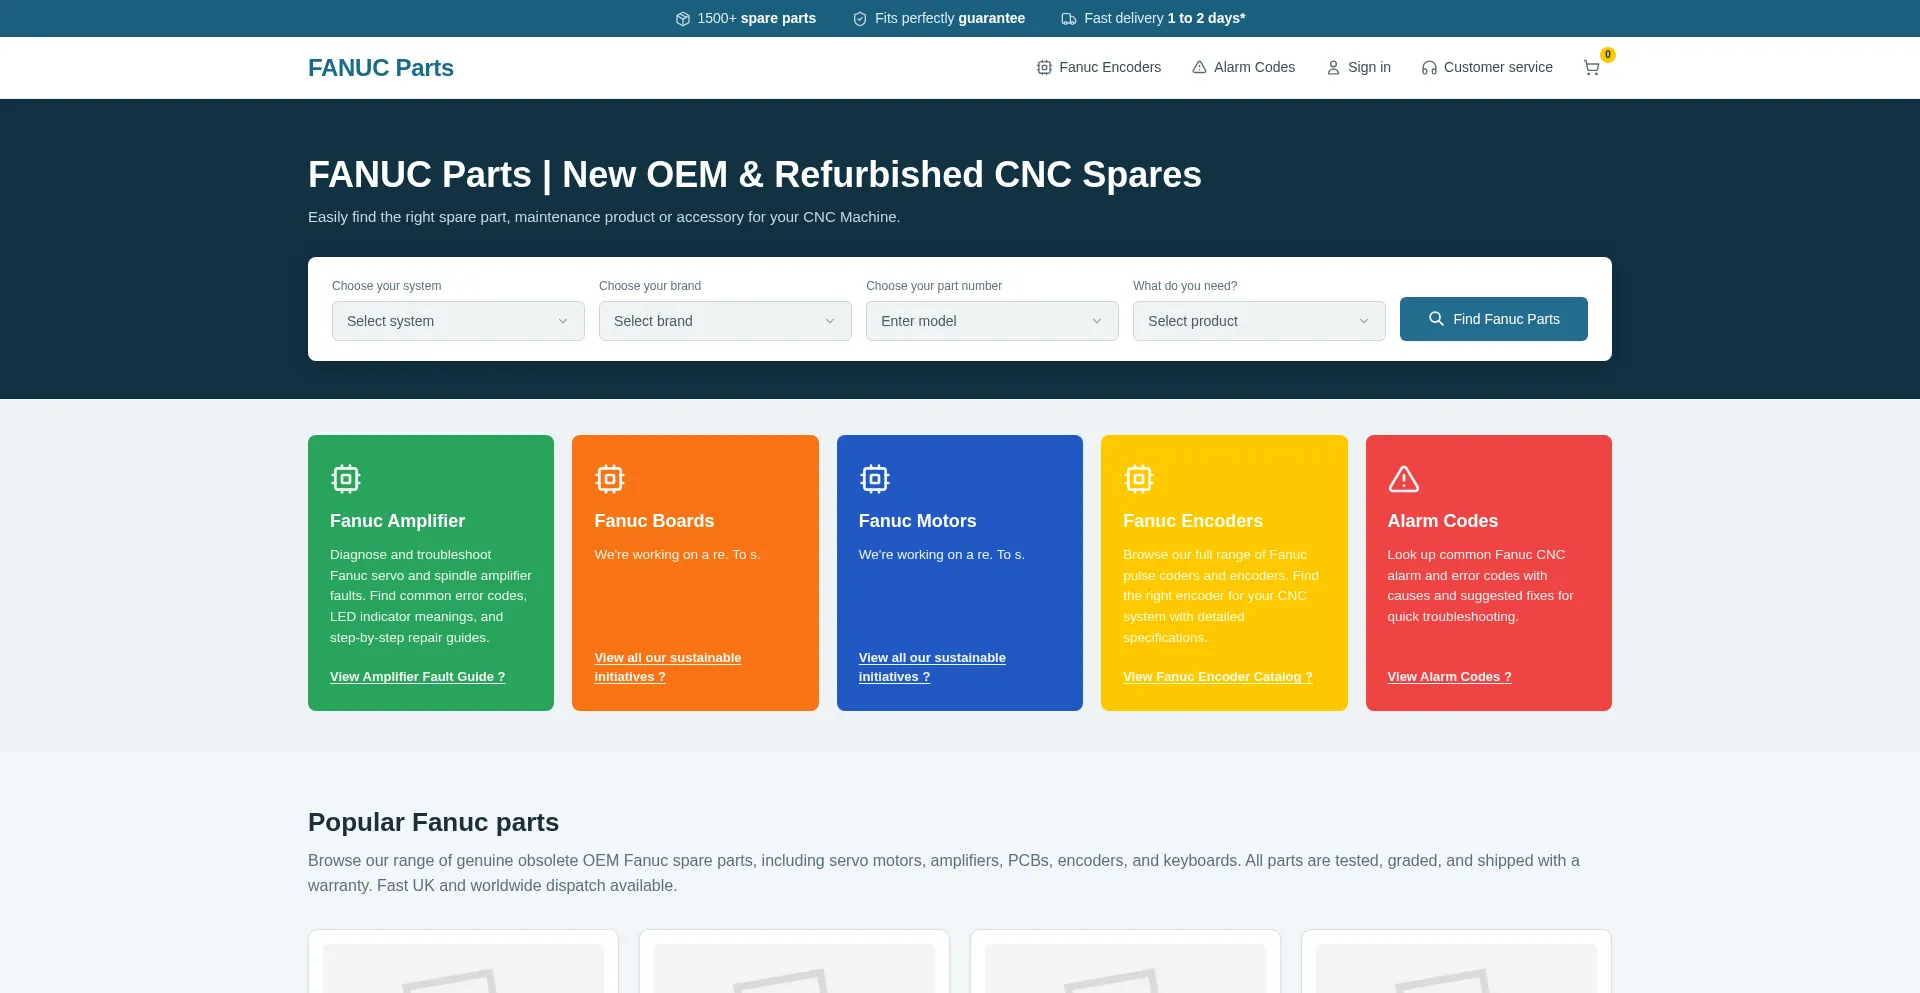Viewport: 1920px width, 993px height.
Task: Click the FANUC Parts logo link
Action: pyautogui.click(x=381, y=68)
